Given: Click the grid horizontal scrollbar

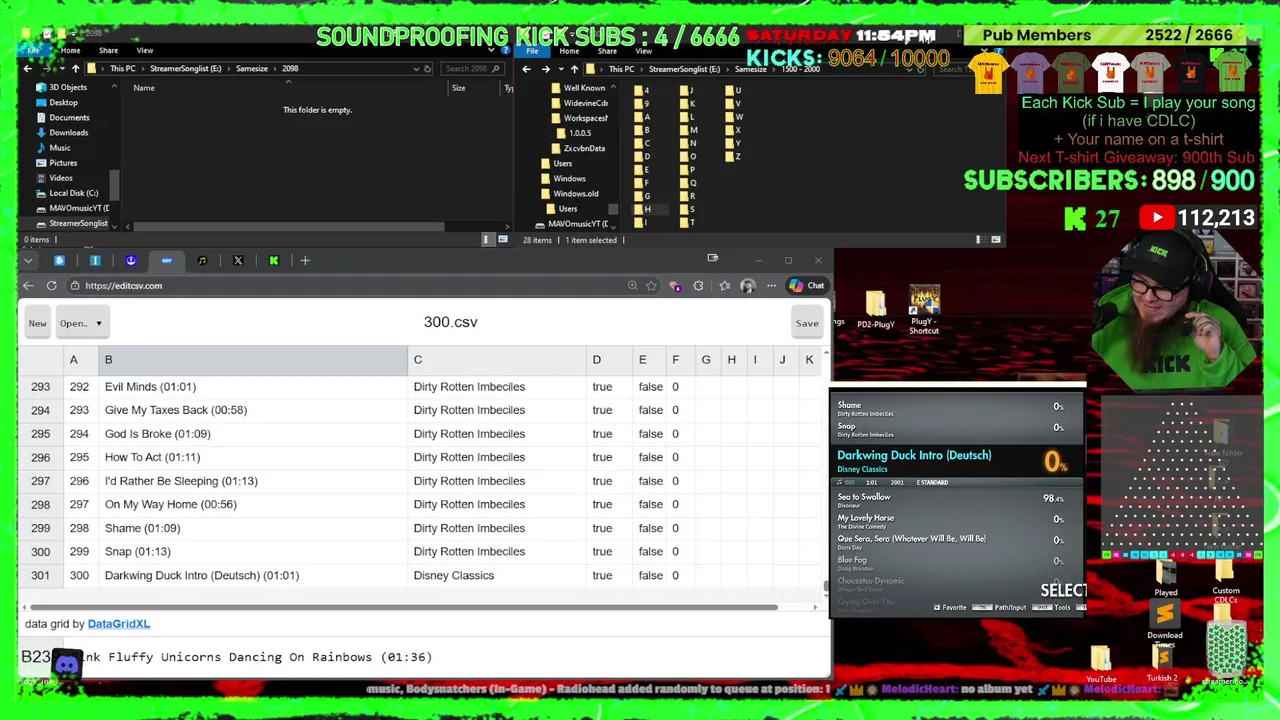Looking at the screenshot, I should (403, 607).
